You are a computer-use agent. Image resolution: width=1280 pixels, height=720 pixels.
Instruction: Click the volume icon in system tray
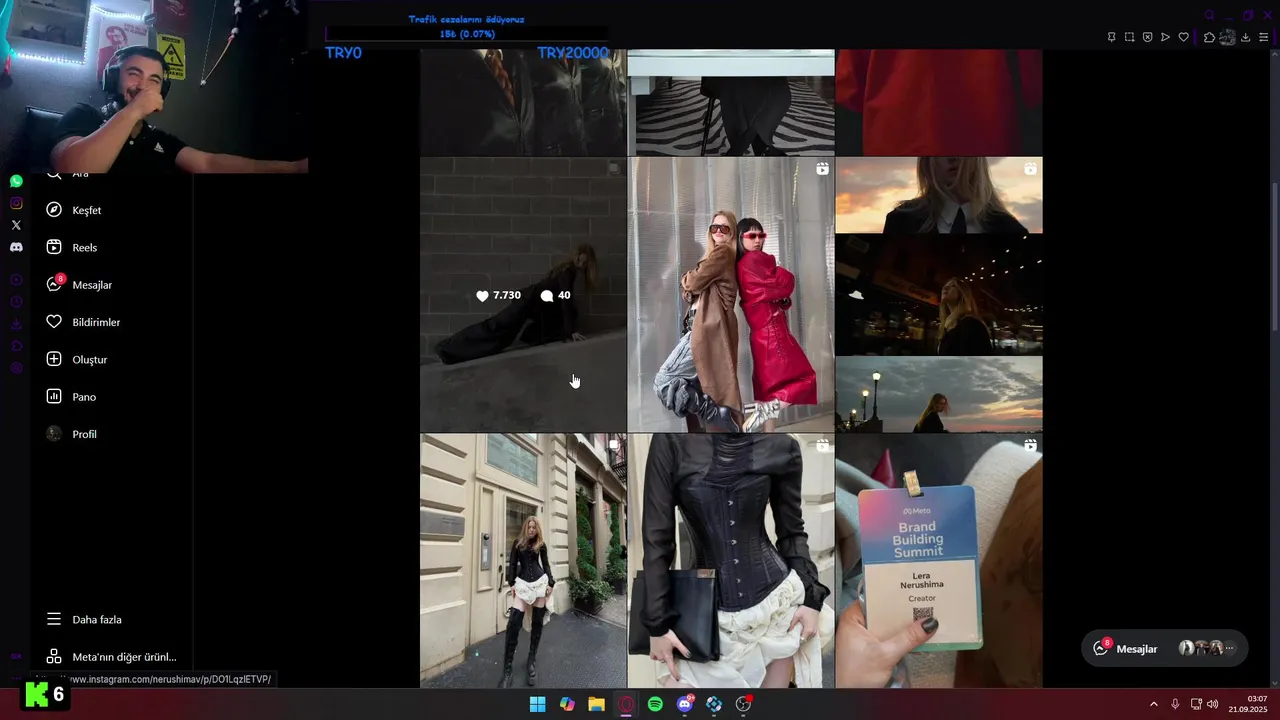tap(1212, 704)
